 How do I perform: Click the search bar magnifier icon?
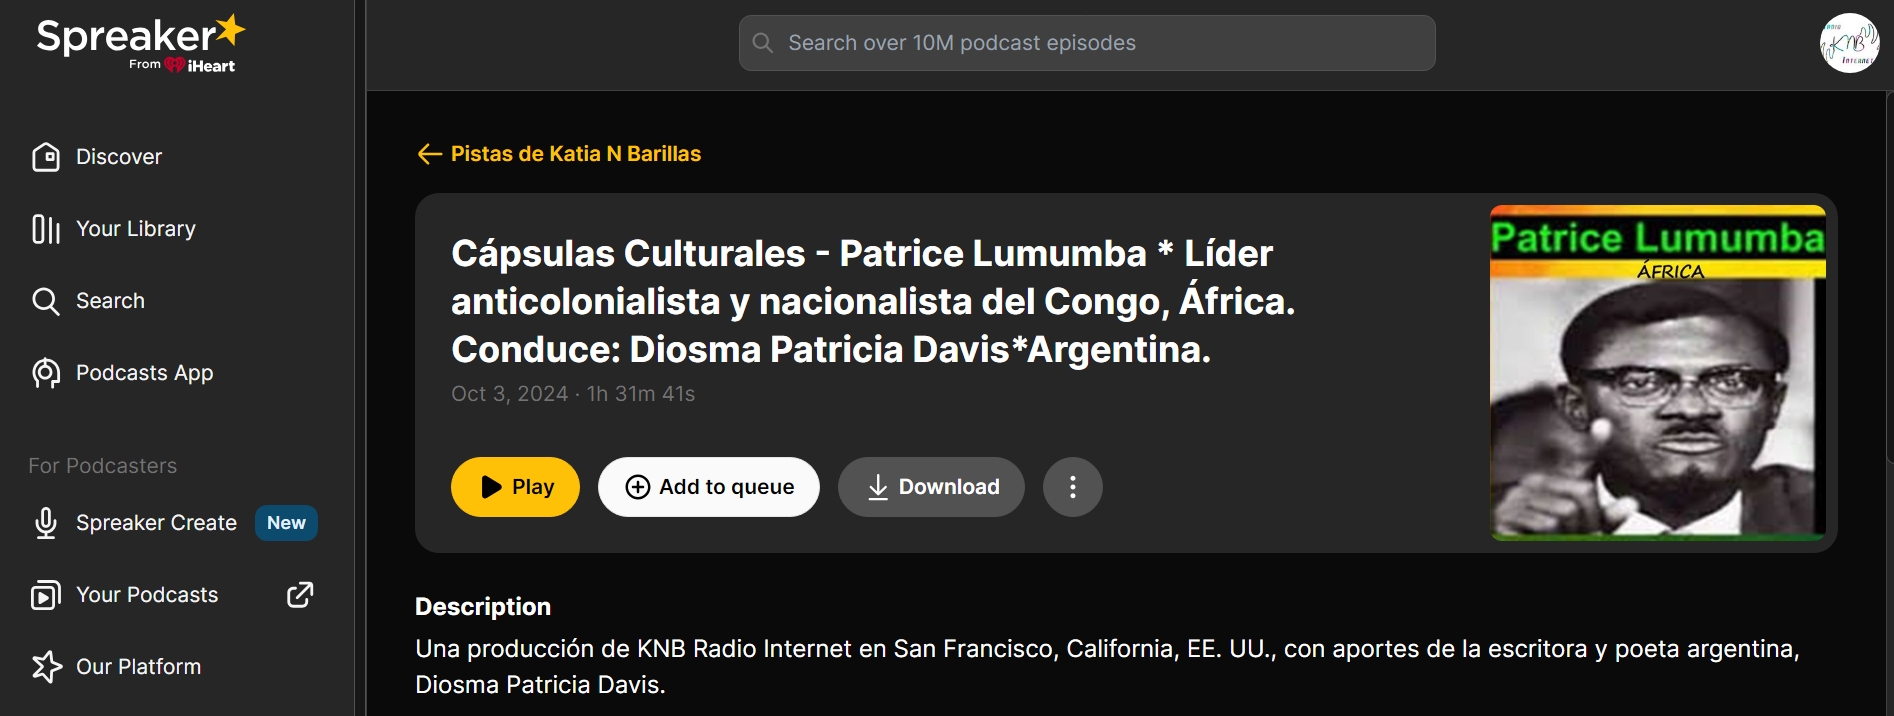[x=763, y=43]
